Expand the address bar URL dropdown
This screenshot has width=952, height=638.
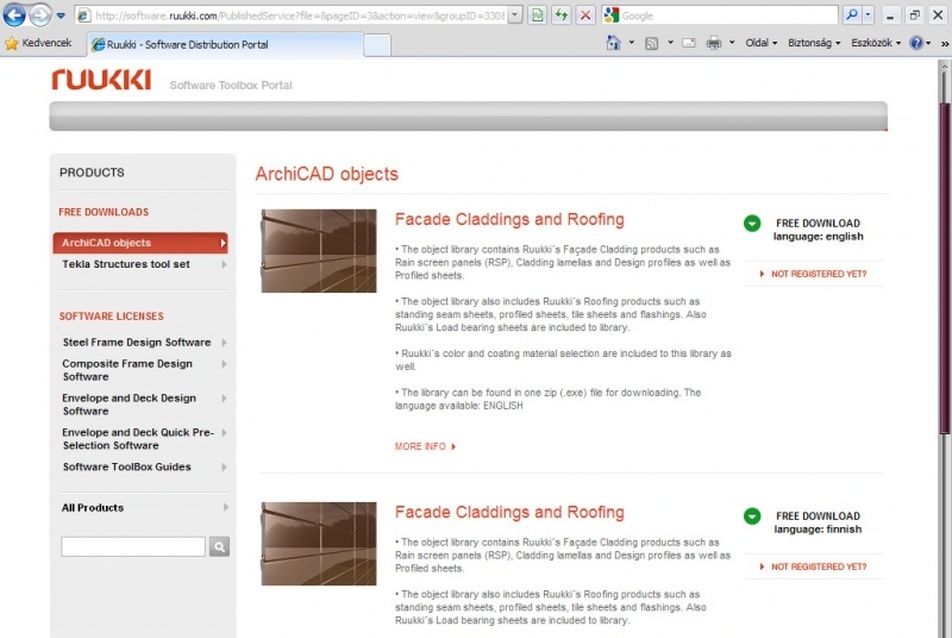[515, 16]
